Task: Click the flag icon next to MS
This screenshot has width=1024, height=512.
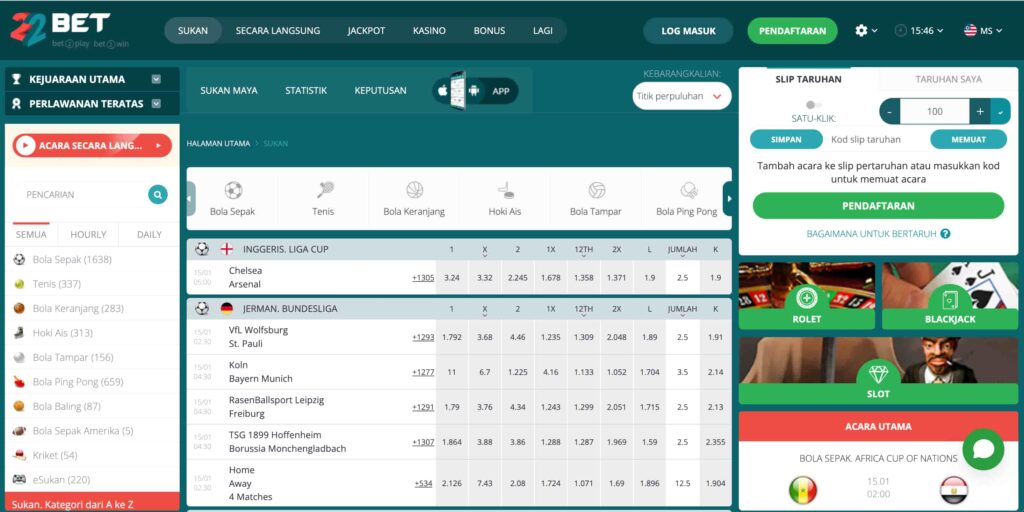Action: click(970, 31)
